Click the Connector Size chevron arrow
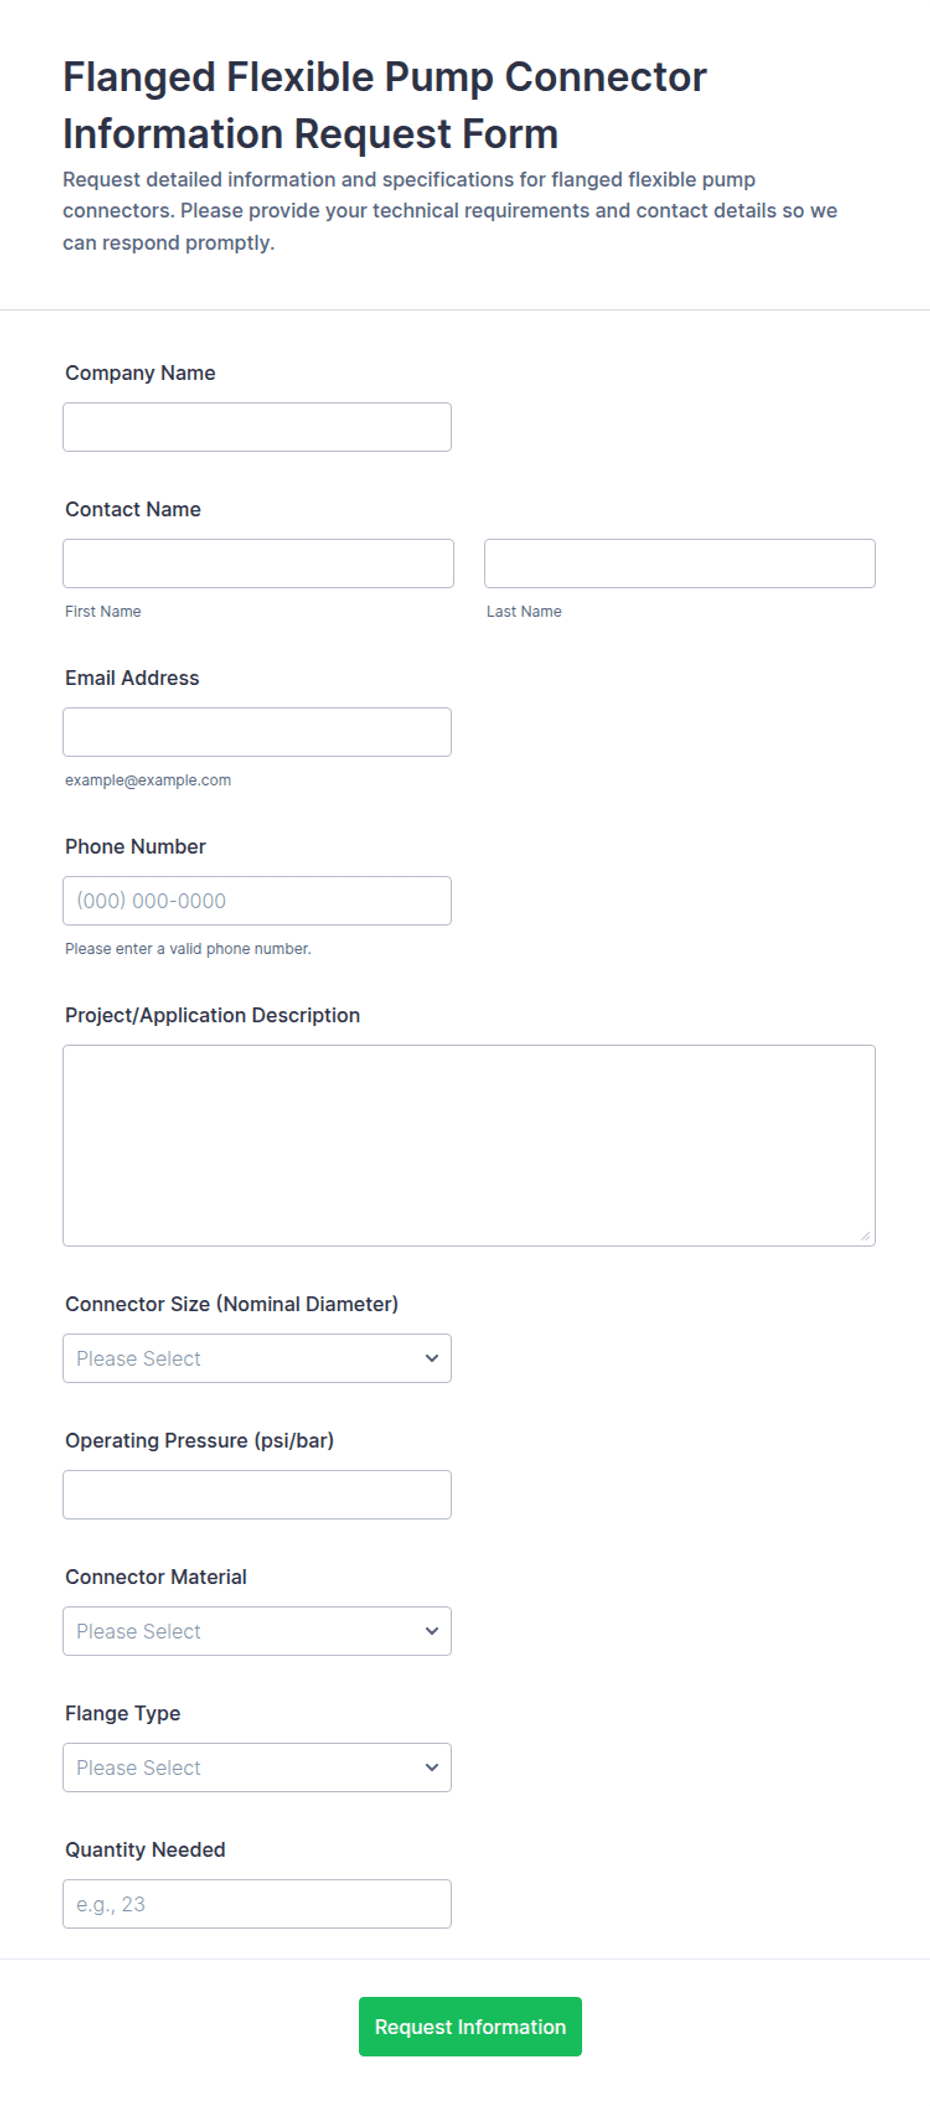Image resolution: width=930 pixels, height=2106 pixels. click(432, 1359)
